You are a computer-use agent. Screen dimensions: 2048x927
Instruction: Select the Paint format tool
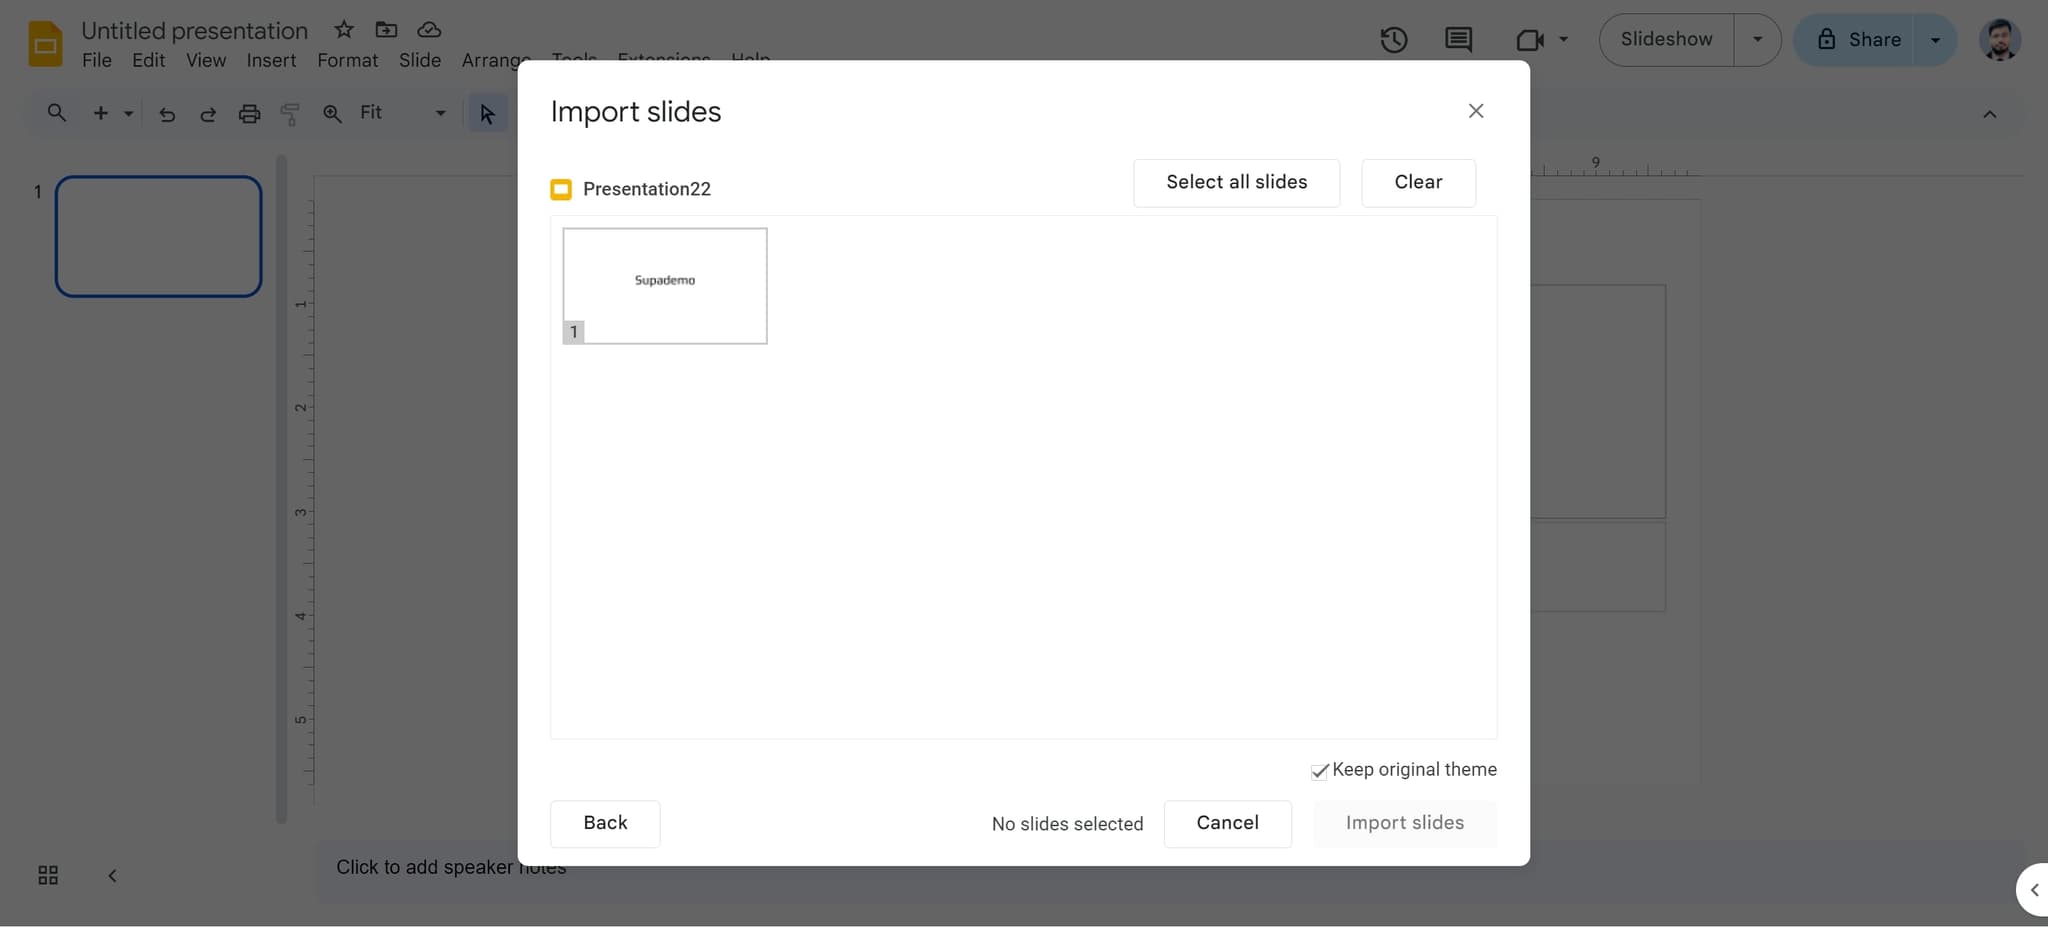click(289, 113)
